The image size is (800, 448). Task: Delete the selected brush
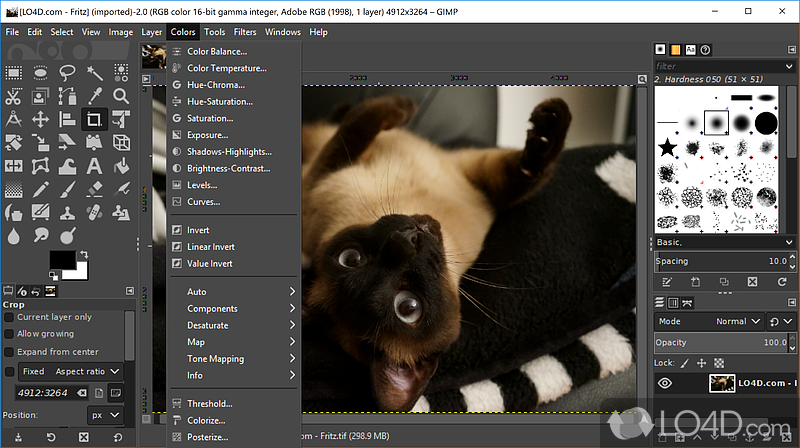click(753, 282)
